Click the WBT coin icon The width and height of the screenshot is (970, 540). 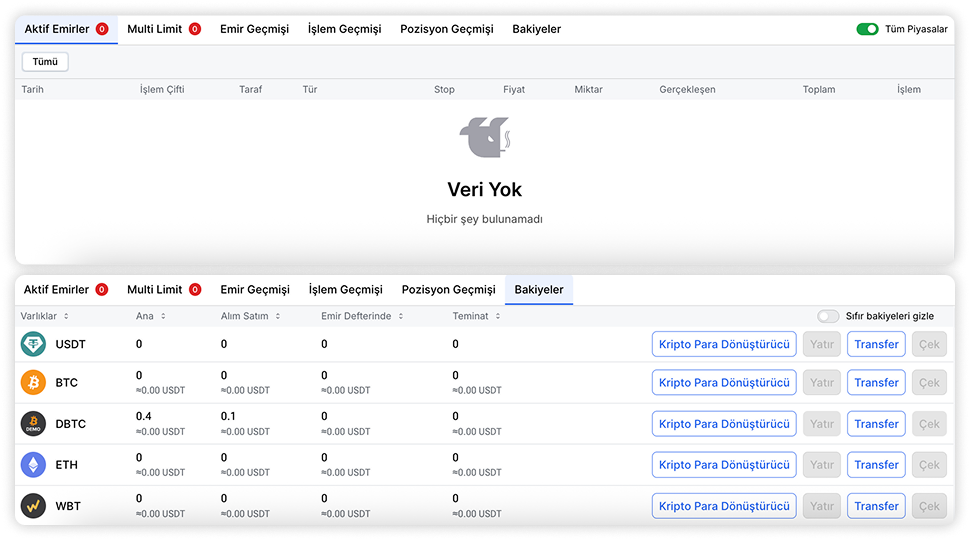click(x=33, y=506)
